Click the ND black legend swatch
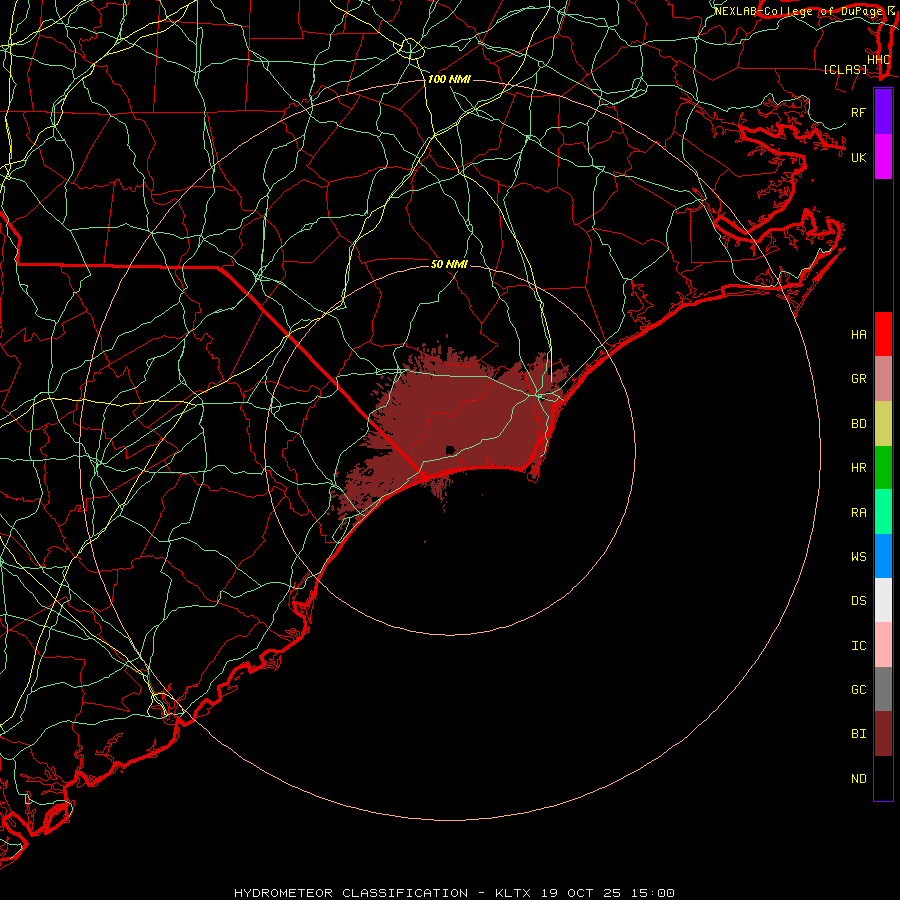 (883, 778)
